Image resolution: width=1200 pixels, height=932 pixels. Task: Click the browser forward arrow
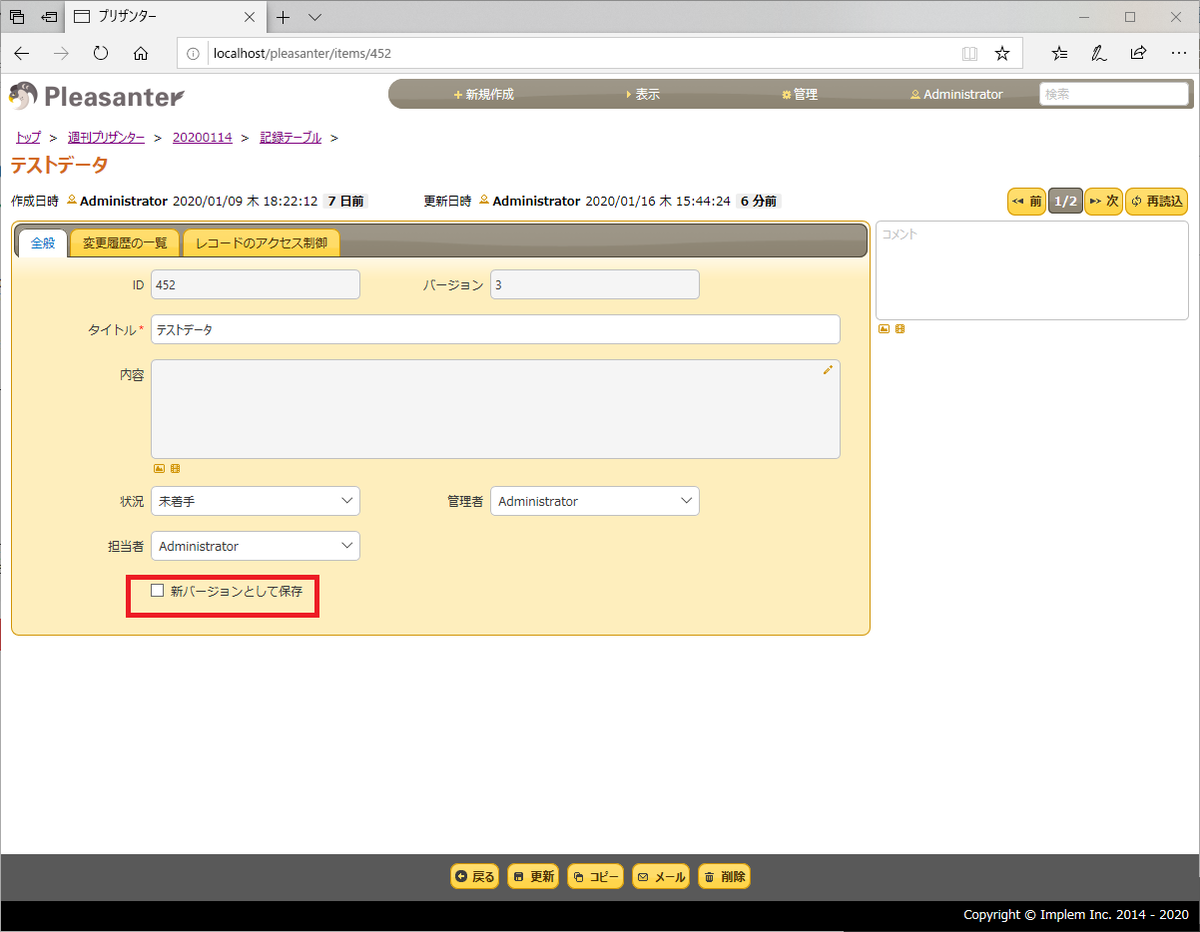(x=61, y=53)
